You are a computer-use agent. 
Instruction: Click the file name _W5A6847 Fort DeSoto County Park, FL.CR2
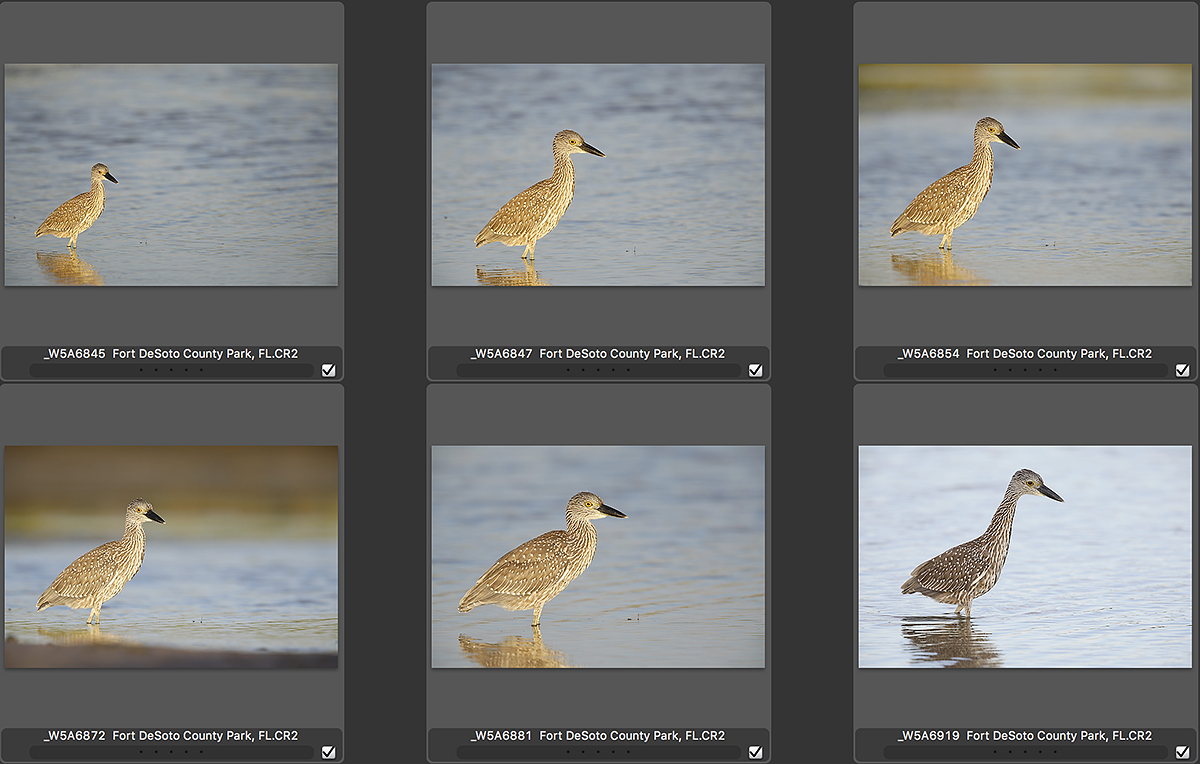[598, 354]
